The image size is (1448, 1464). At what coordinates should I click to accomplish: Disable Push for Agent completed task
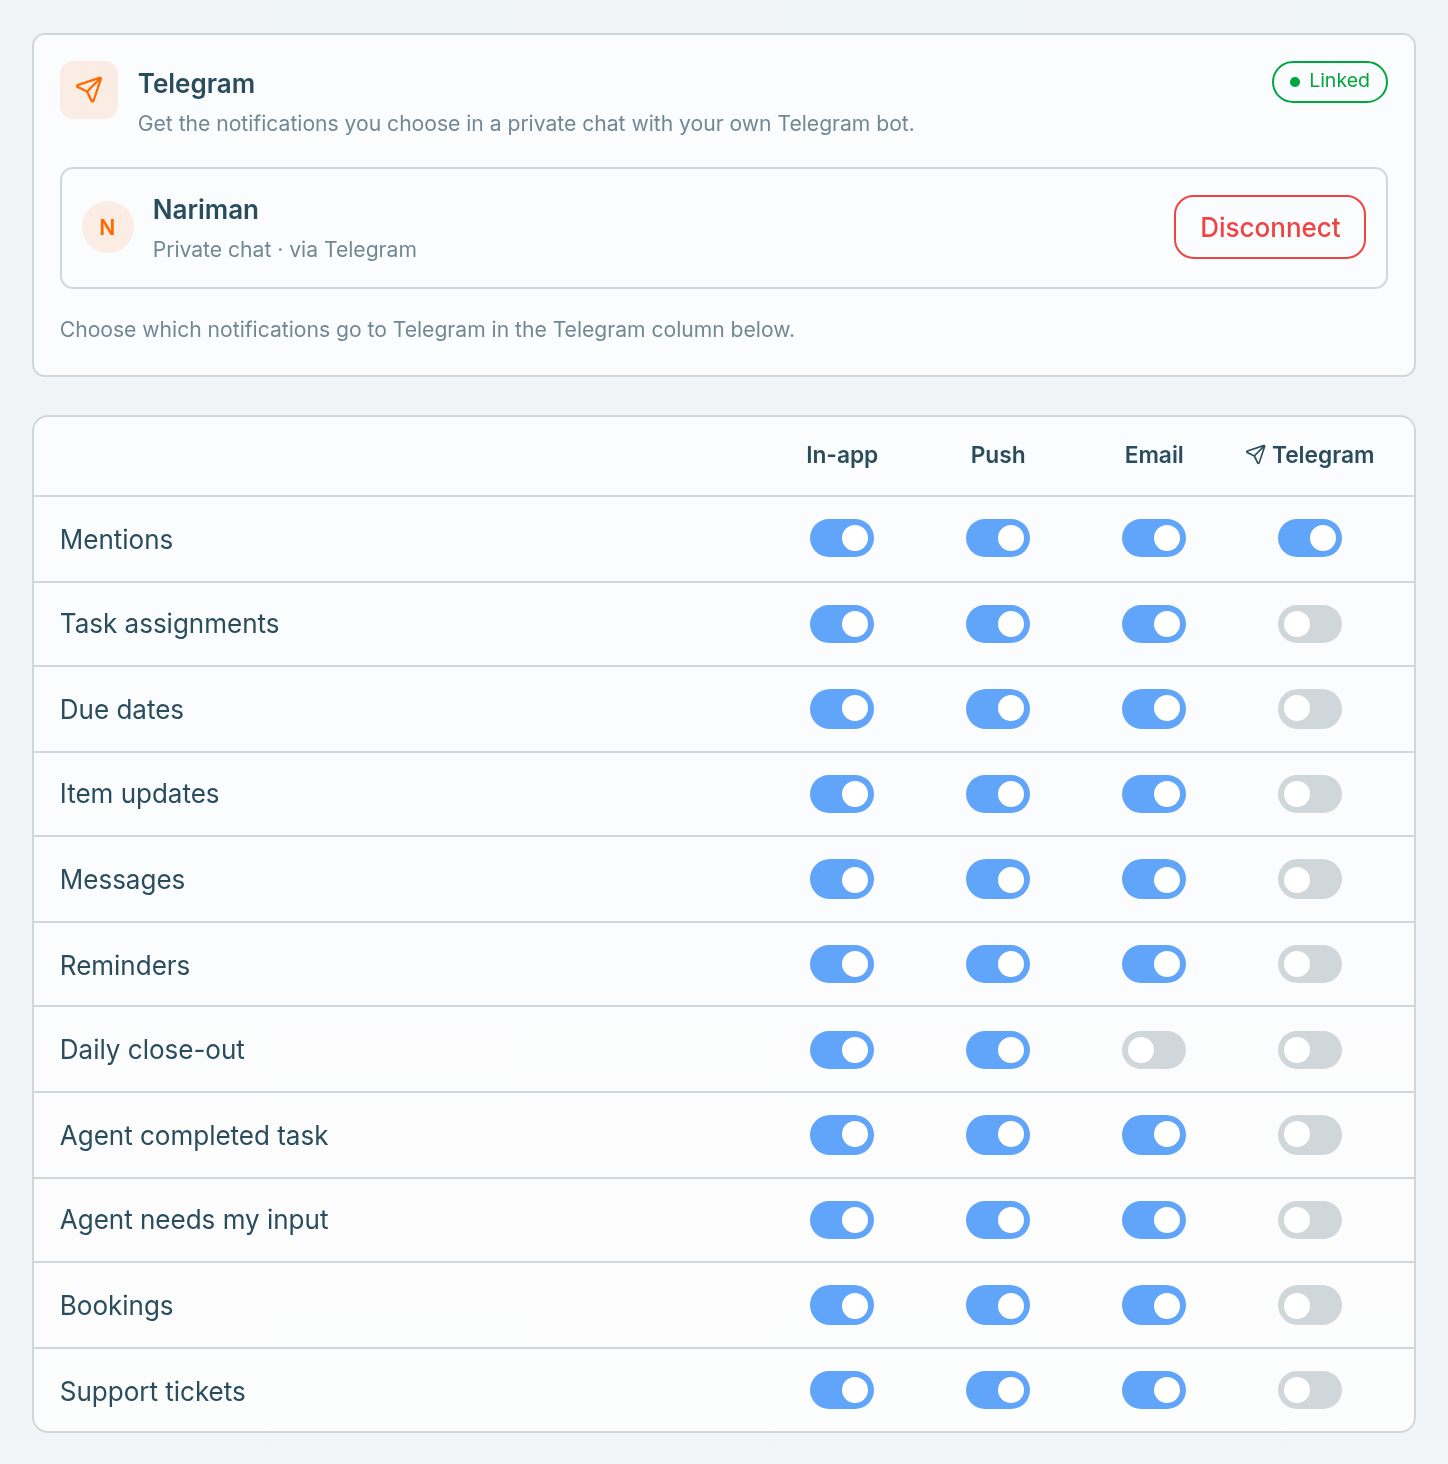click(998, 1135)
